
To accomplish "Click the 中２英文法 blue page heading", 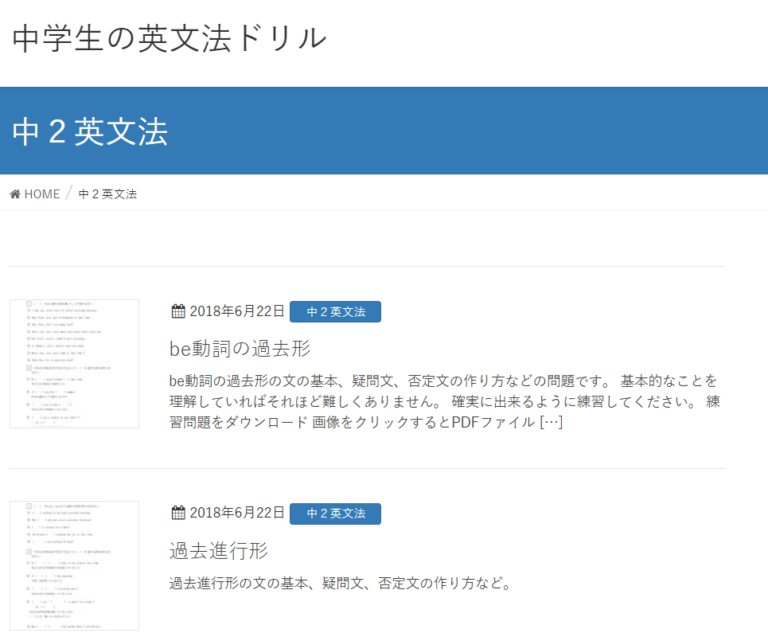I will pyautogui.click(x=90, y=131).
